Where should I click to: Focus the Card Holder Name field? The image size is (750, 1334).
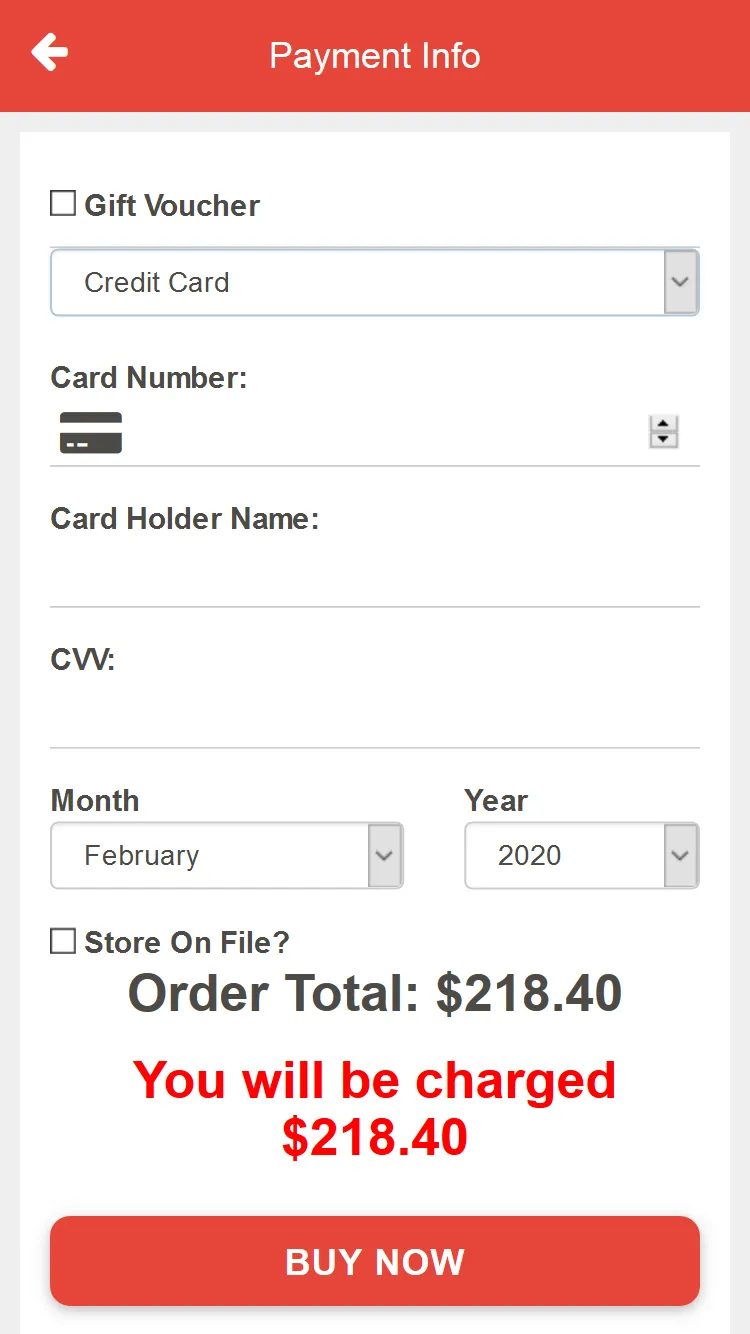375,573
